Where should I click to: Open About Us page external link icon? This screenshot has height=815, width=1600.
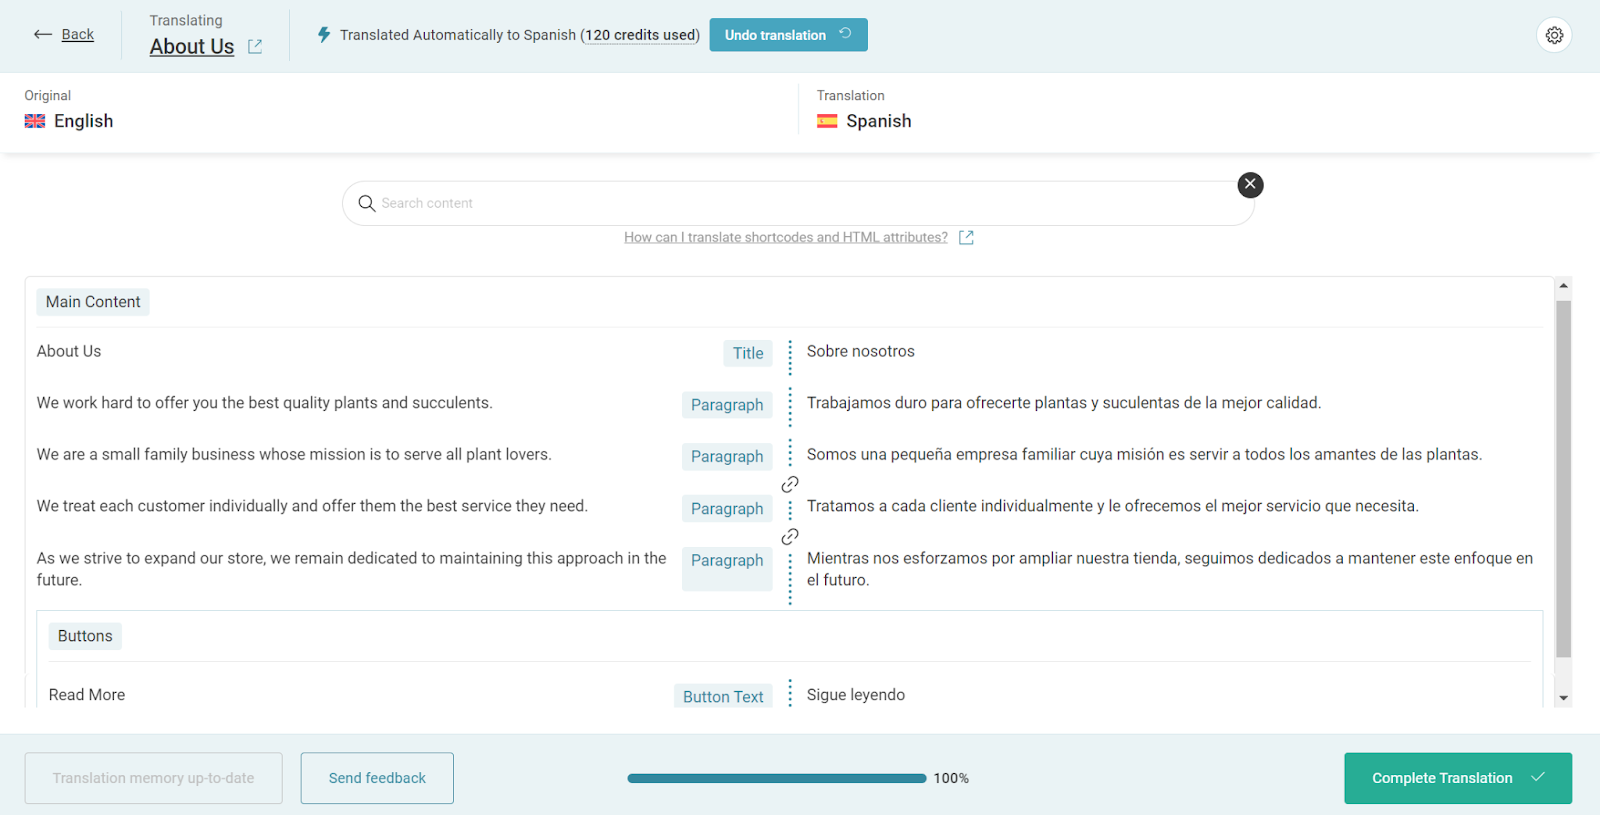(255, 46)
